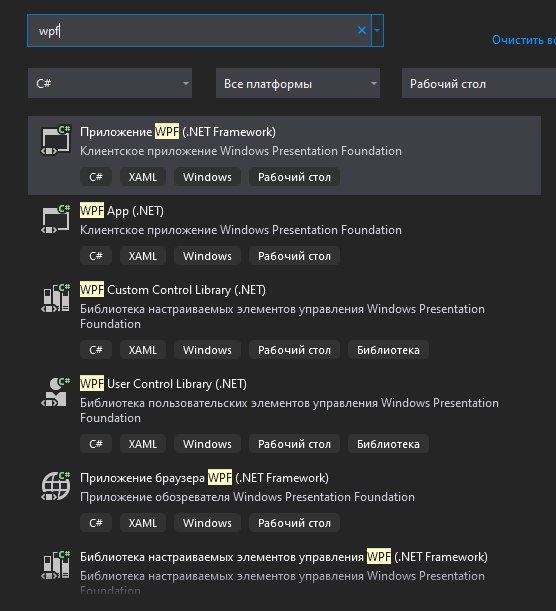
Task: Click Windows tag under Приложение браузера WPF
Action: 207,523
